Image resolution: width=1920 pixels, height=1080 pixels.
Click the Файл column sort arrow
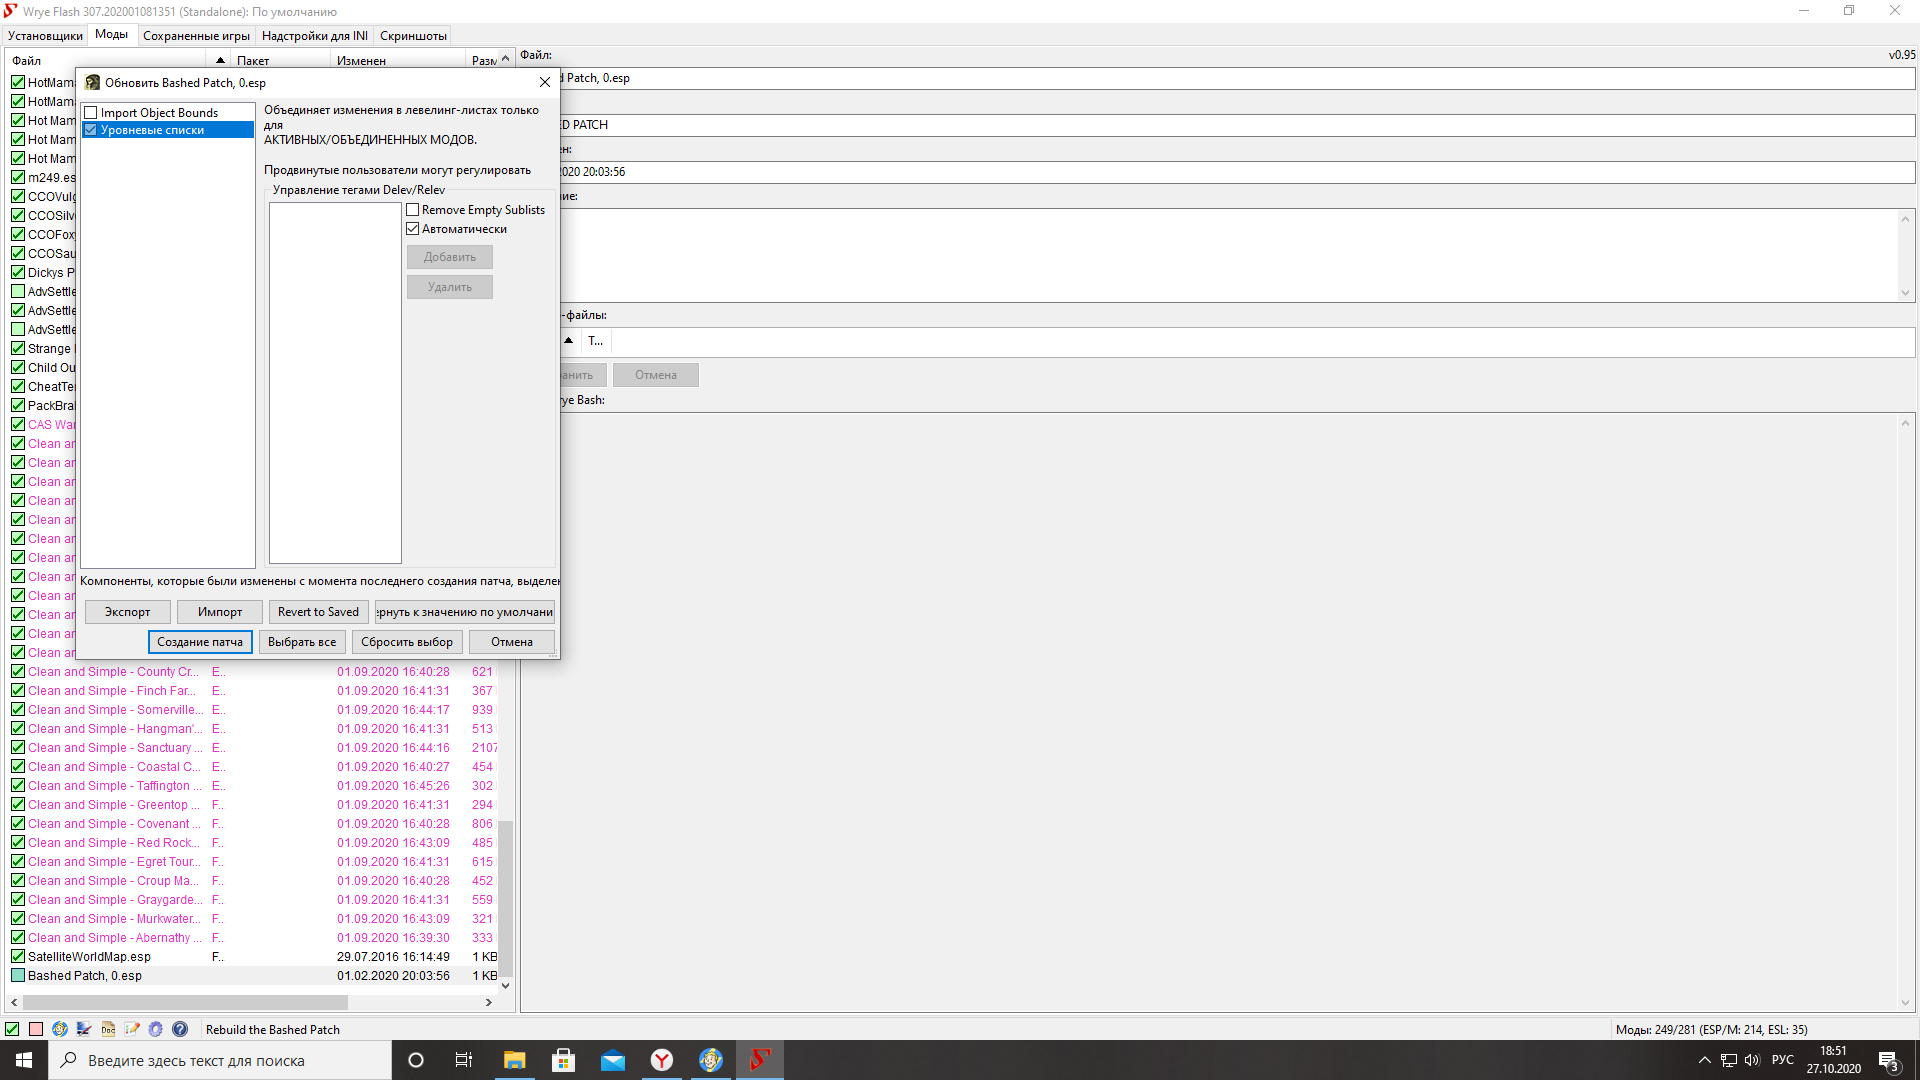point(220,60)
